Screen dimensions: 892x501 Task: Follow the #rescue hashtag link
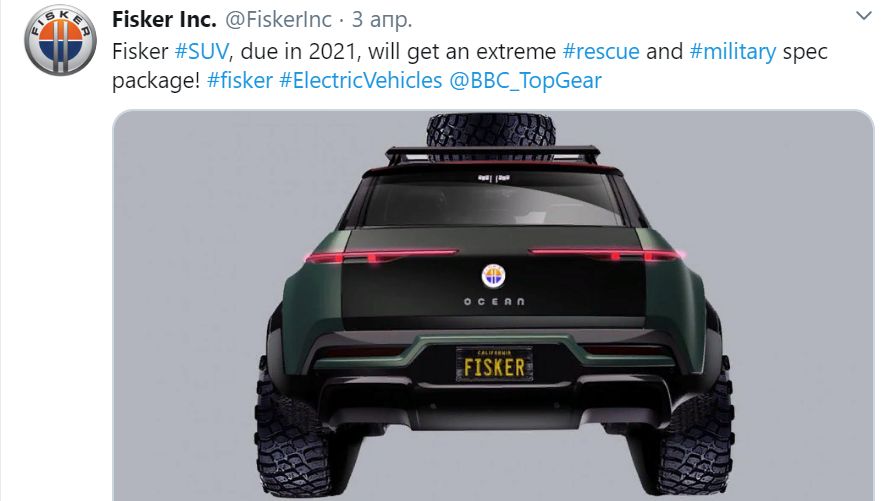[601, 51]
